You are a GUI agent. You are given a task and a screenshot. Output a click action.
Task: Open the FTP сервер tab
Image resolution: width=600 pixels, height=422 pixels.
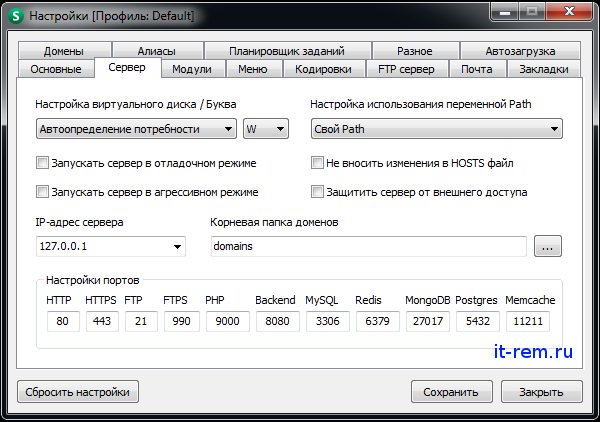point(406,69)
